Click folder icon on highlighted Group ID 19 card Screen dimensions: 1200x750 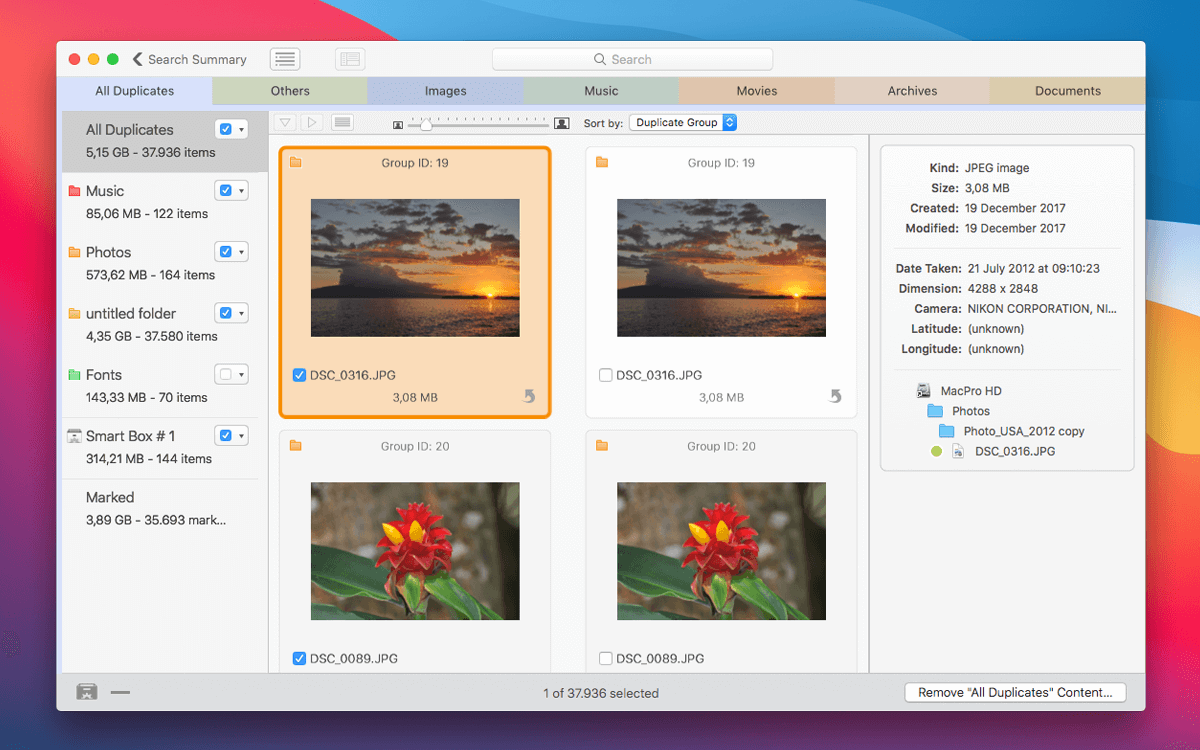tap(296, 163)
